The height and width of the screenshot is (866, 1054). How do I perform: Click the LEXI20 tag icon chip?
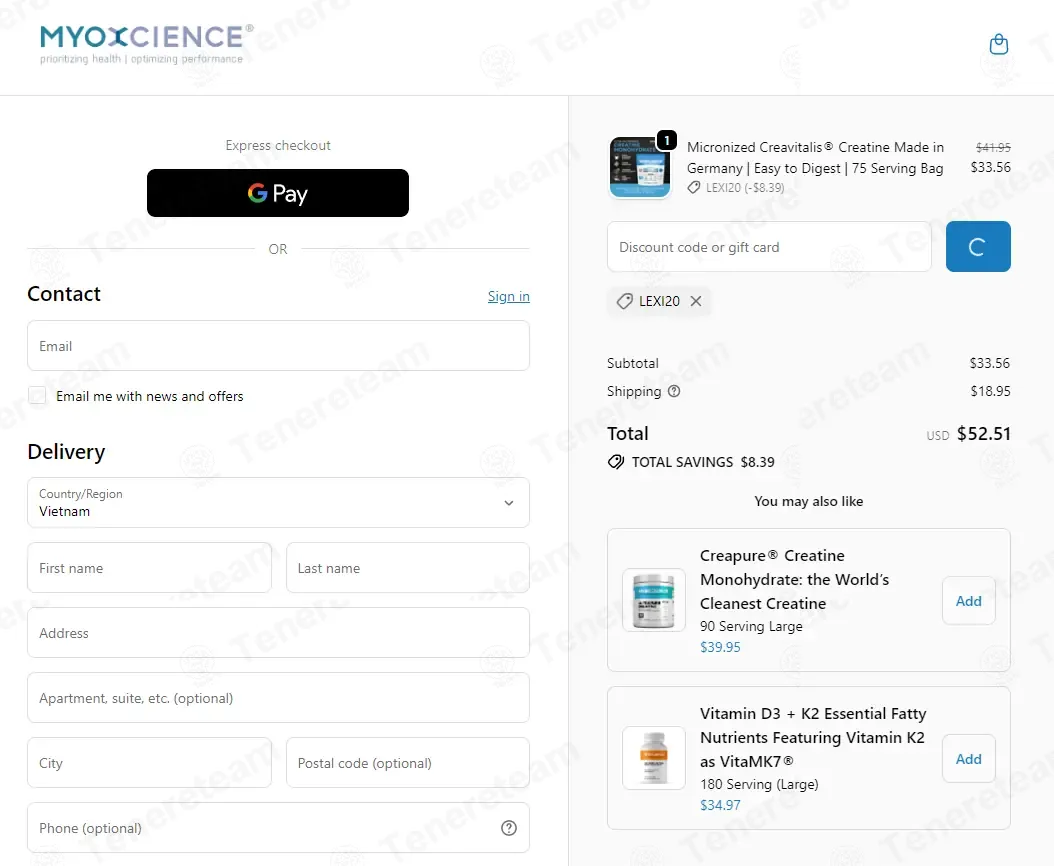(x=659, y=301)
